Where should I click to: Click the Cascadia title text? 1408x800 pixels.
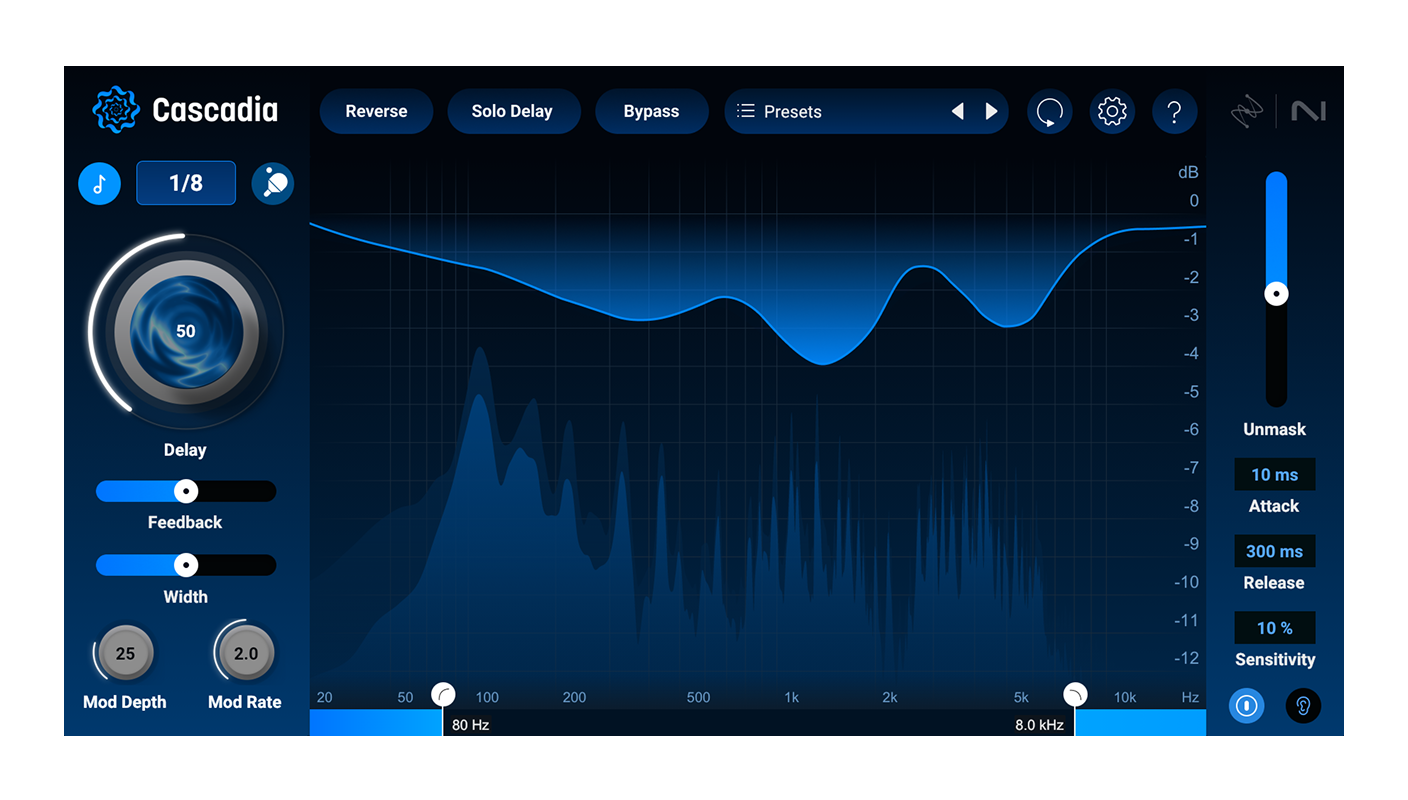[x=215, y=110]
